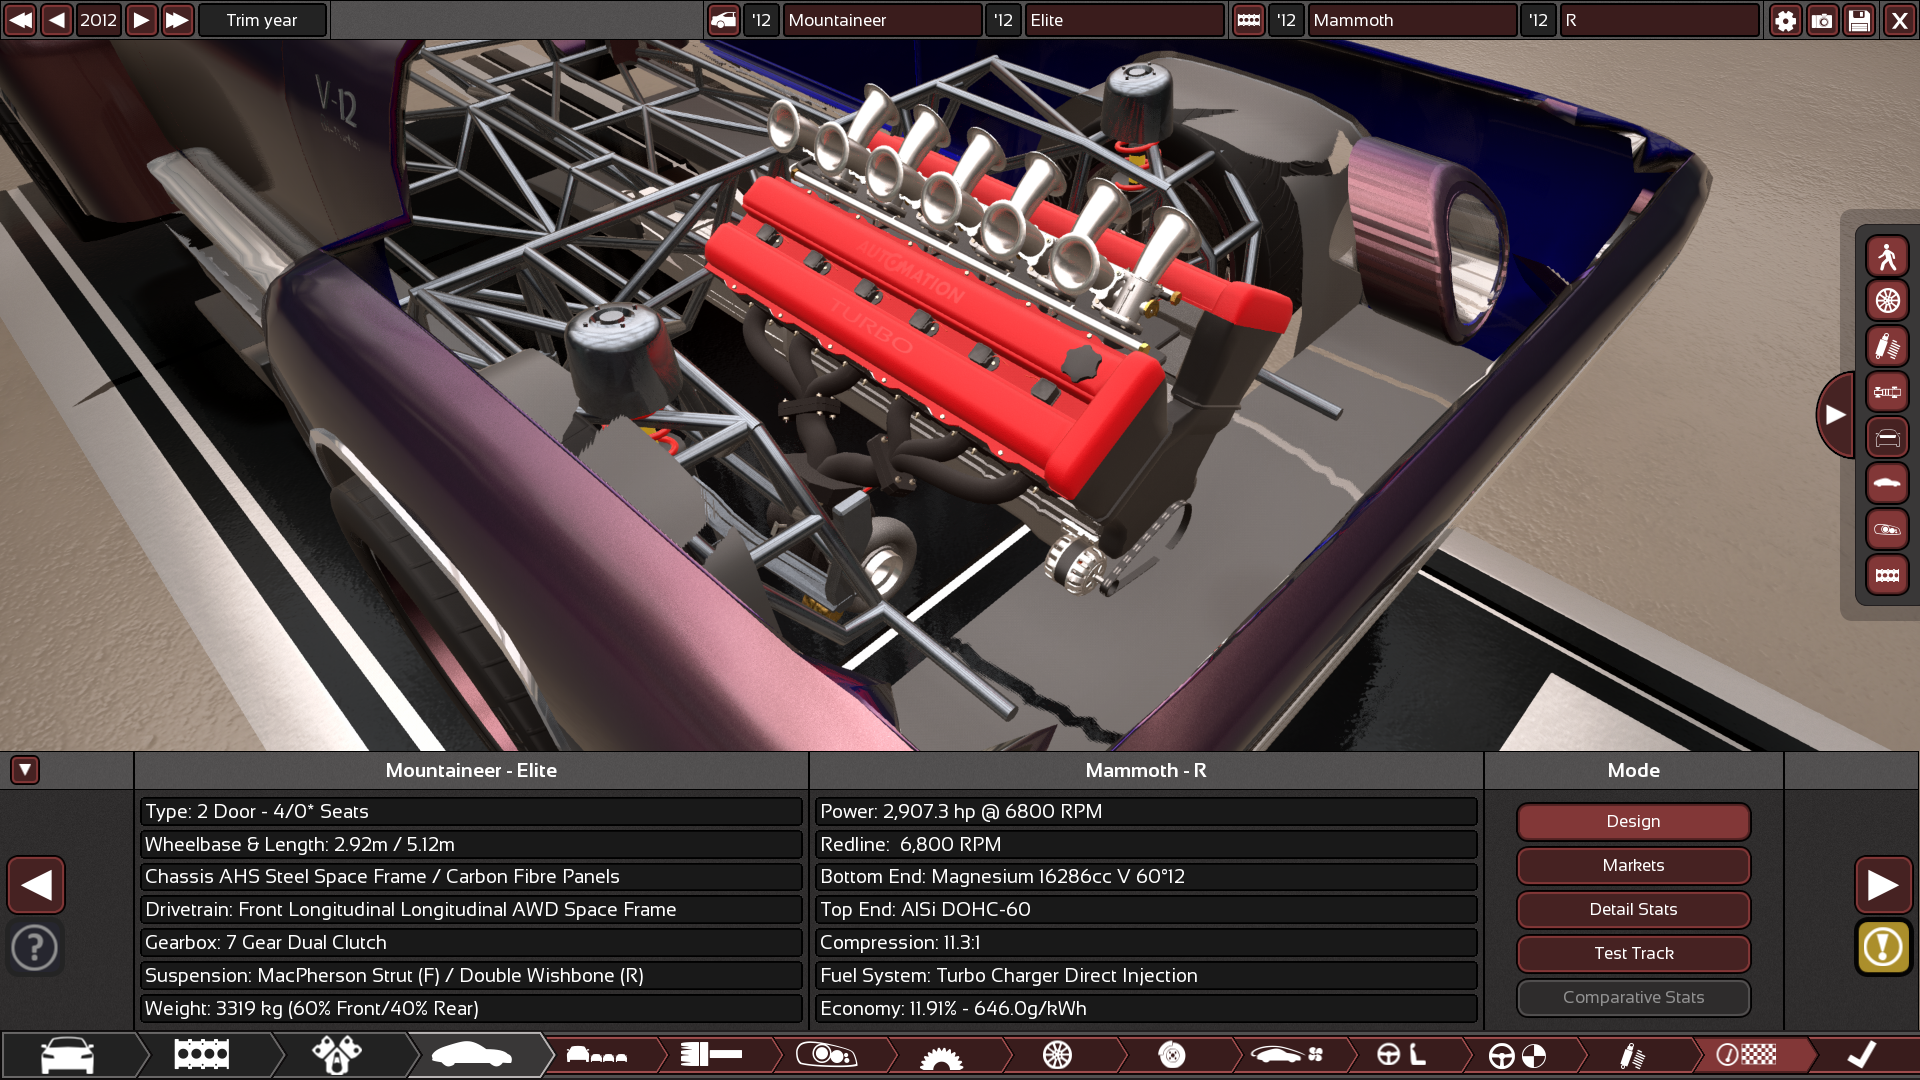Save the design with floppy icon
This screenshot has height=1080, width=1920.
point(1859,20)
